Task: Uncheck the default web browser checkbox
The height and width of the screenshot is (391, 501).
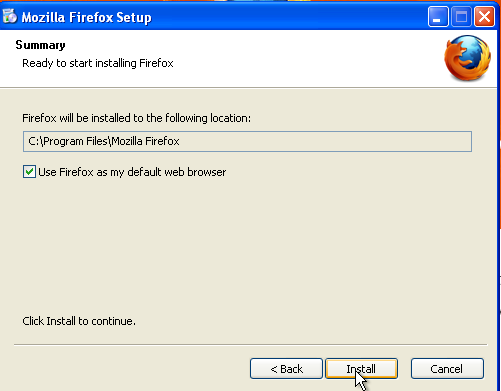Action: (x=29, y=172)
